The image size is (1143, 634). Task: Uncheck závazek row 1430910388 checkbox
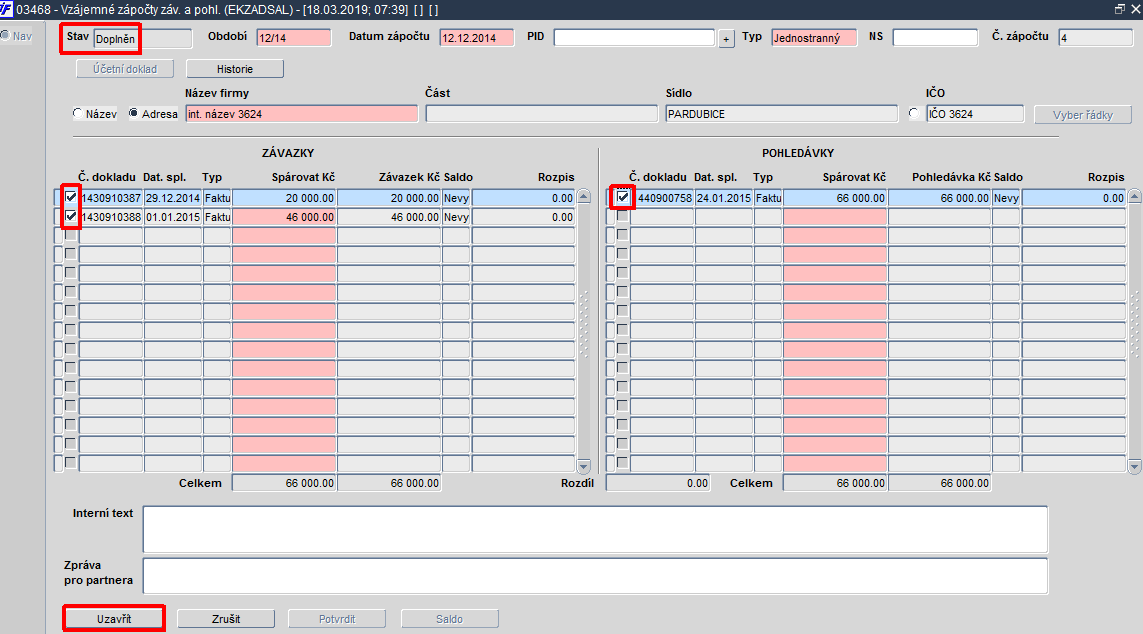(71, 216)
